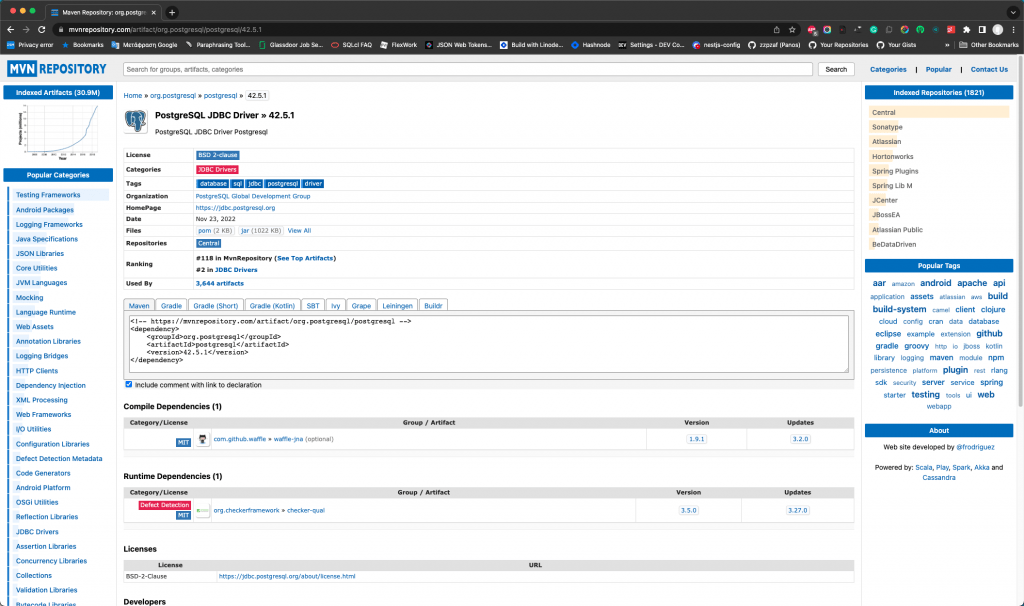Open Contact Us in the top navigation
The image size is (1024, 606).
coord(989,69)
